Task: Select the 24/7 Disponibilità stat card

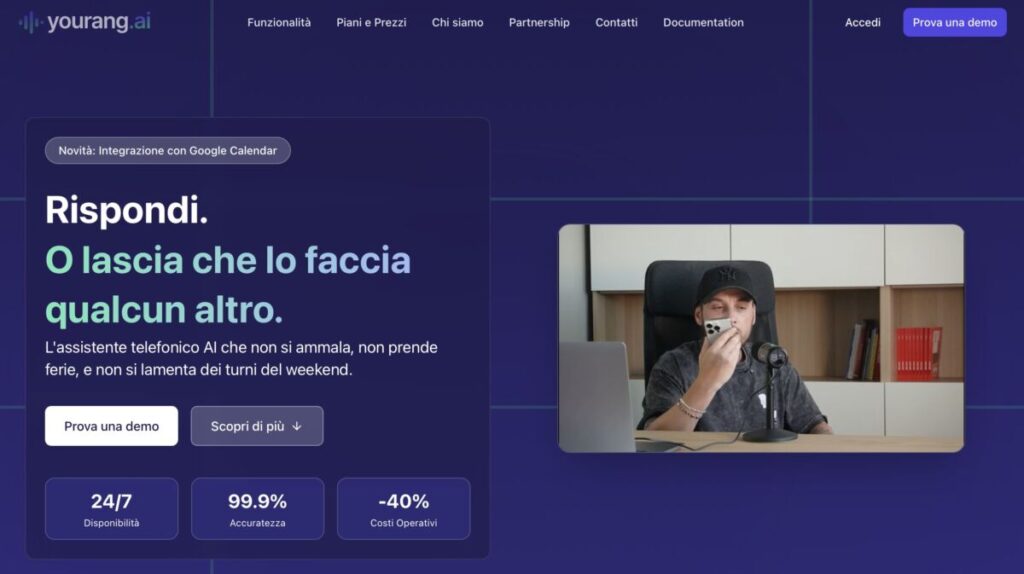Action: (x=112, y=509)
